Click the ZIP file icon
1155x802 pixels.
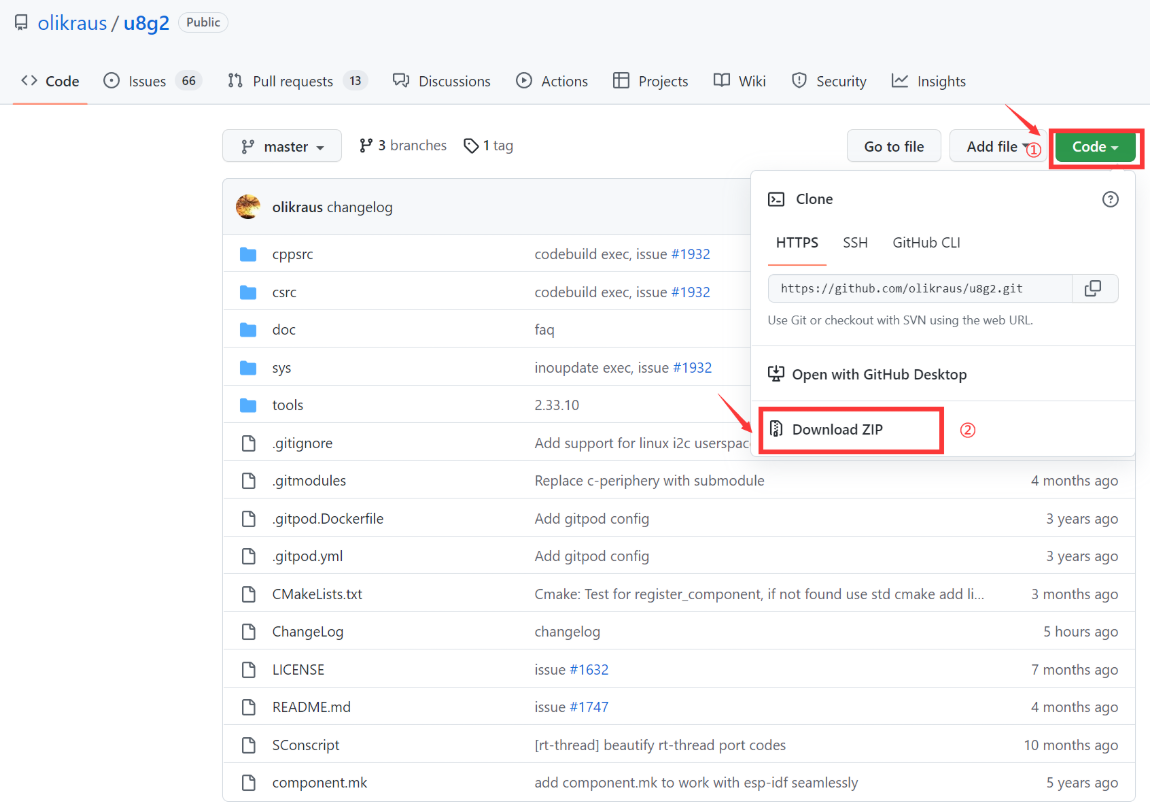point(776,429)
